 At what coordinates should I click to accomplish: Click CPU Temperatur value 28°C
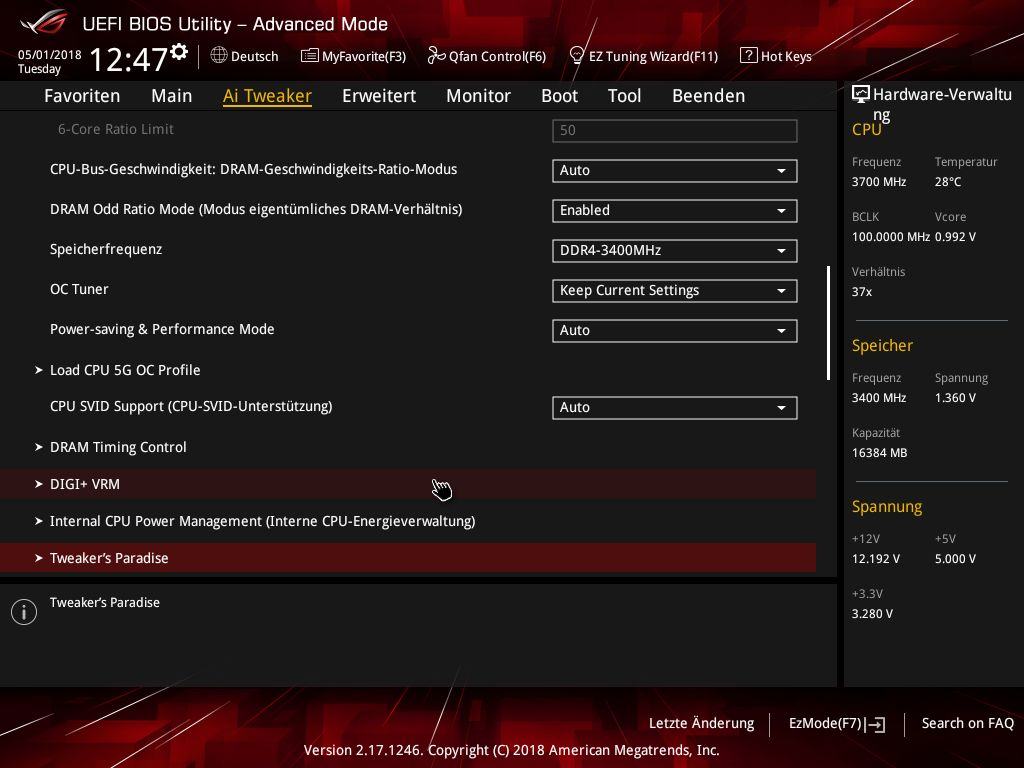[948, 182]
